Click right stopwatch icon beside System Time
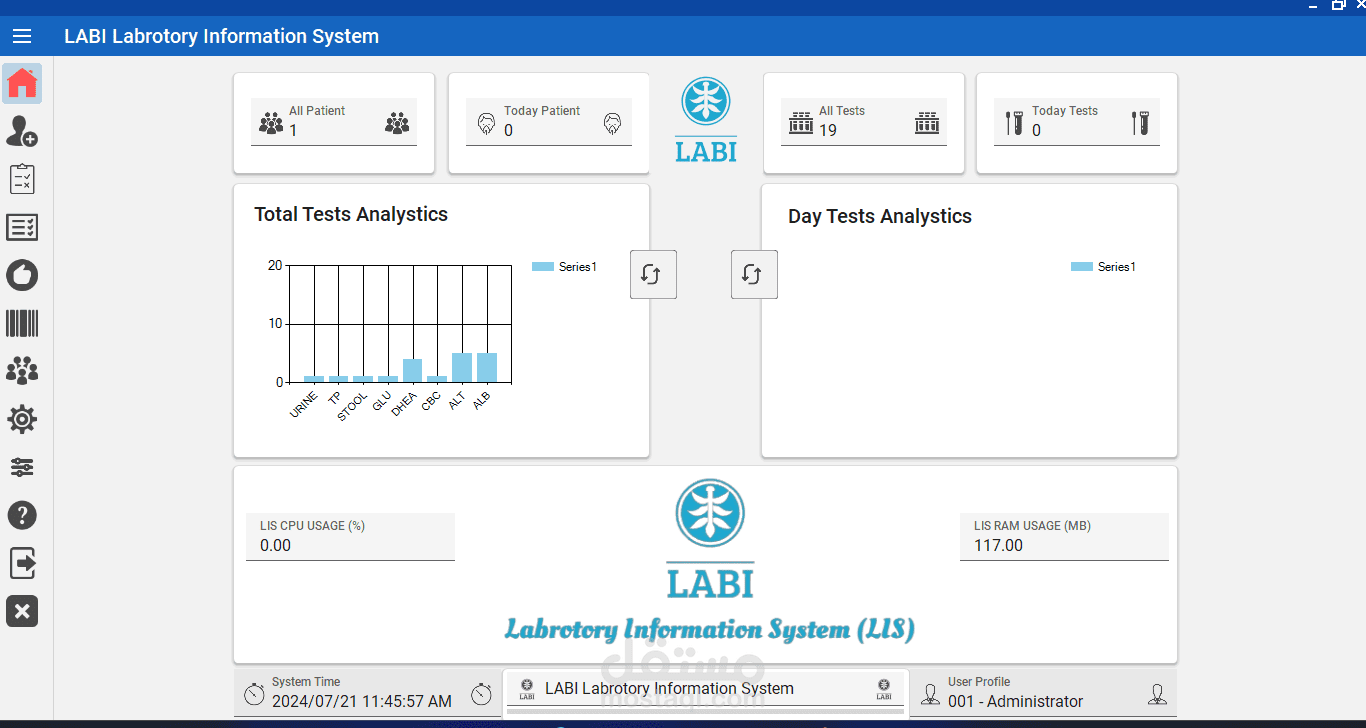The width and height of the screenshot is (1366, 728). coord(481,693)
